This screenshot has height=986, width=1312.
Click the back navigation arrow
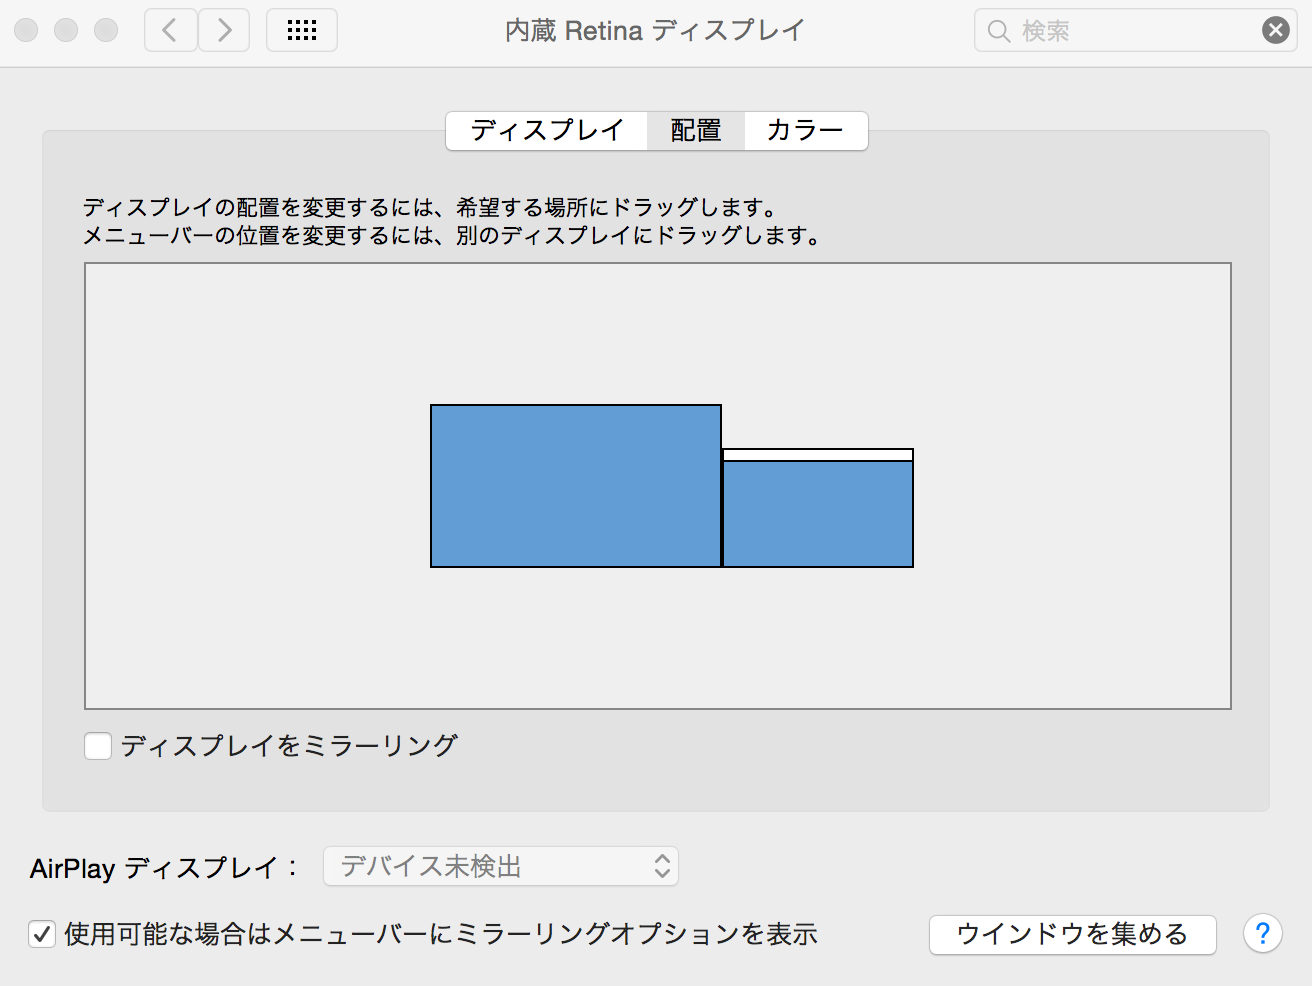click(170, 31)
